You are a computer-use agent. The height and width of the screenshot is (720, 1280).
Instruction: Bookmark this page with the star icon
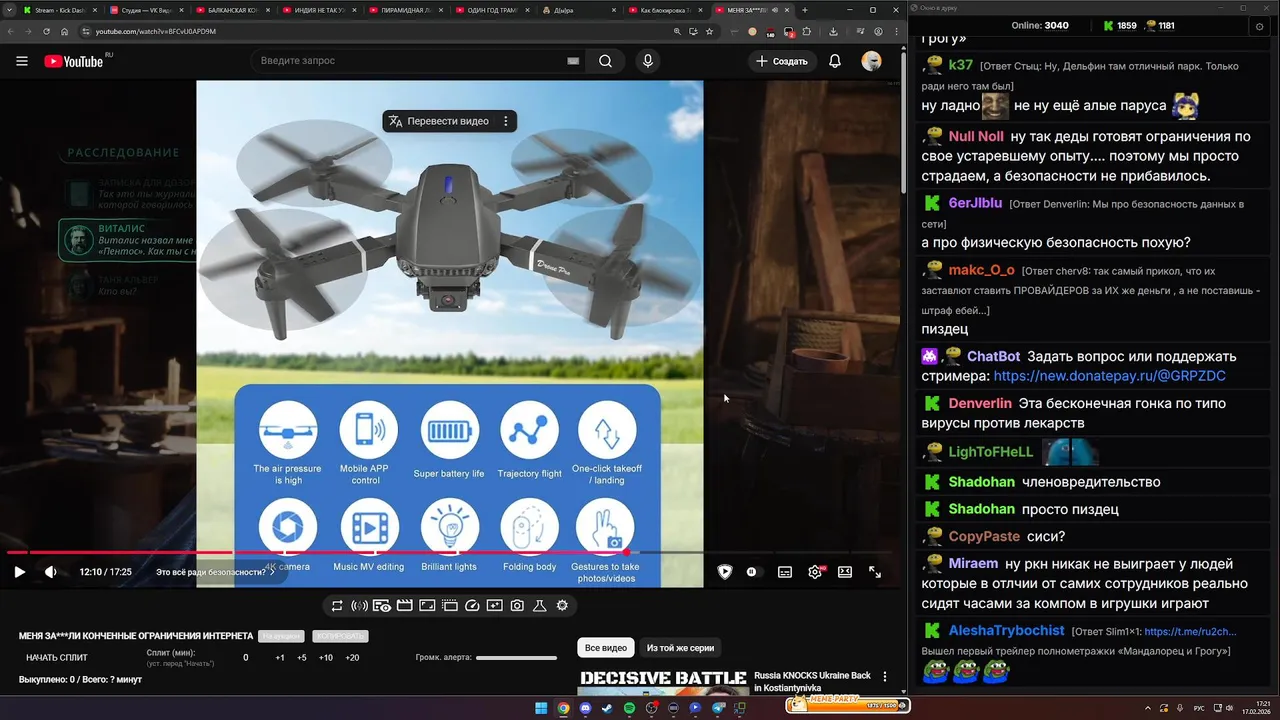click(710, 31)
